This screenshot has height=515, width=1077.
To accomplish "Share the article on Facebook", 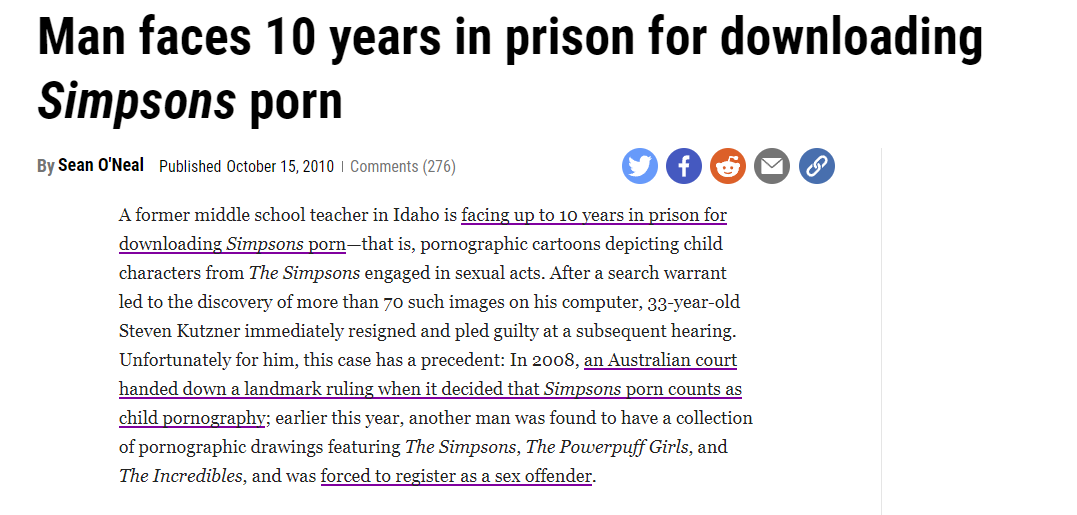I will tap(683, 166).
